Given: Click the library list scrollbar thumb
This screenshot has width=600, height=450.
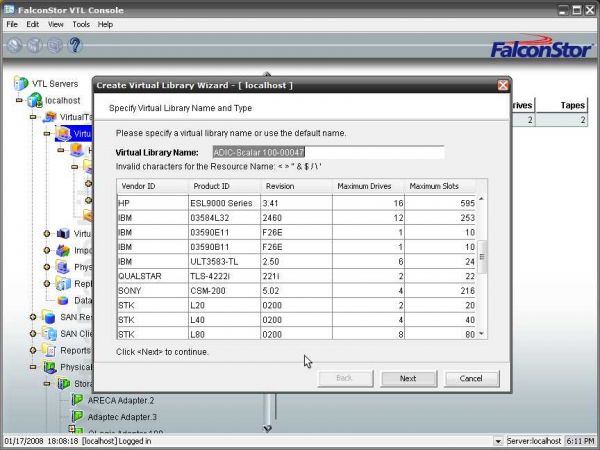Looking at the screenshot, I should tap(482, 257).
